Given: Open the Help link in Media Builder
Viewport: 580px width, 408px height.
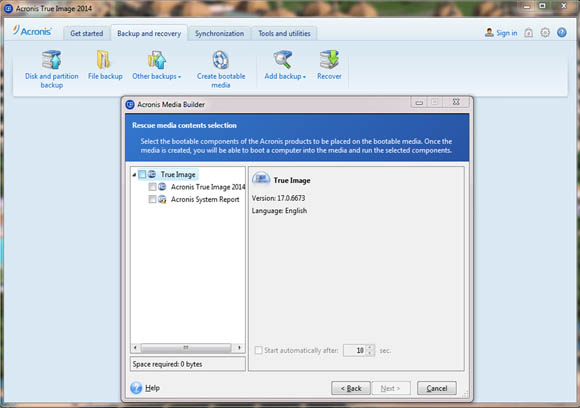Looking at the screenshot, I should [152, 388].
